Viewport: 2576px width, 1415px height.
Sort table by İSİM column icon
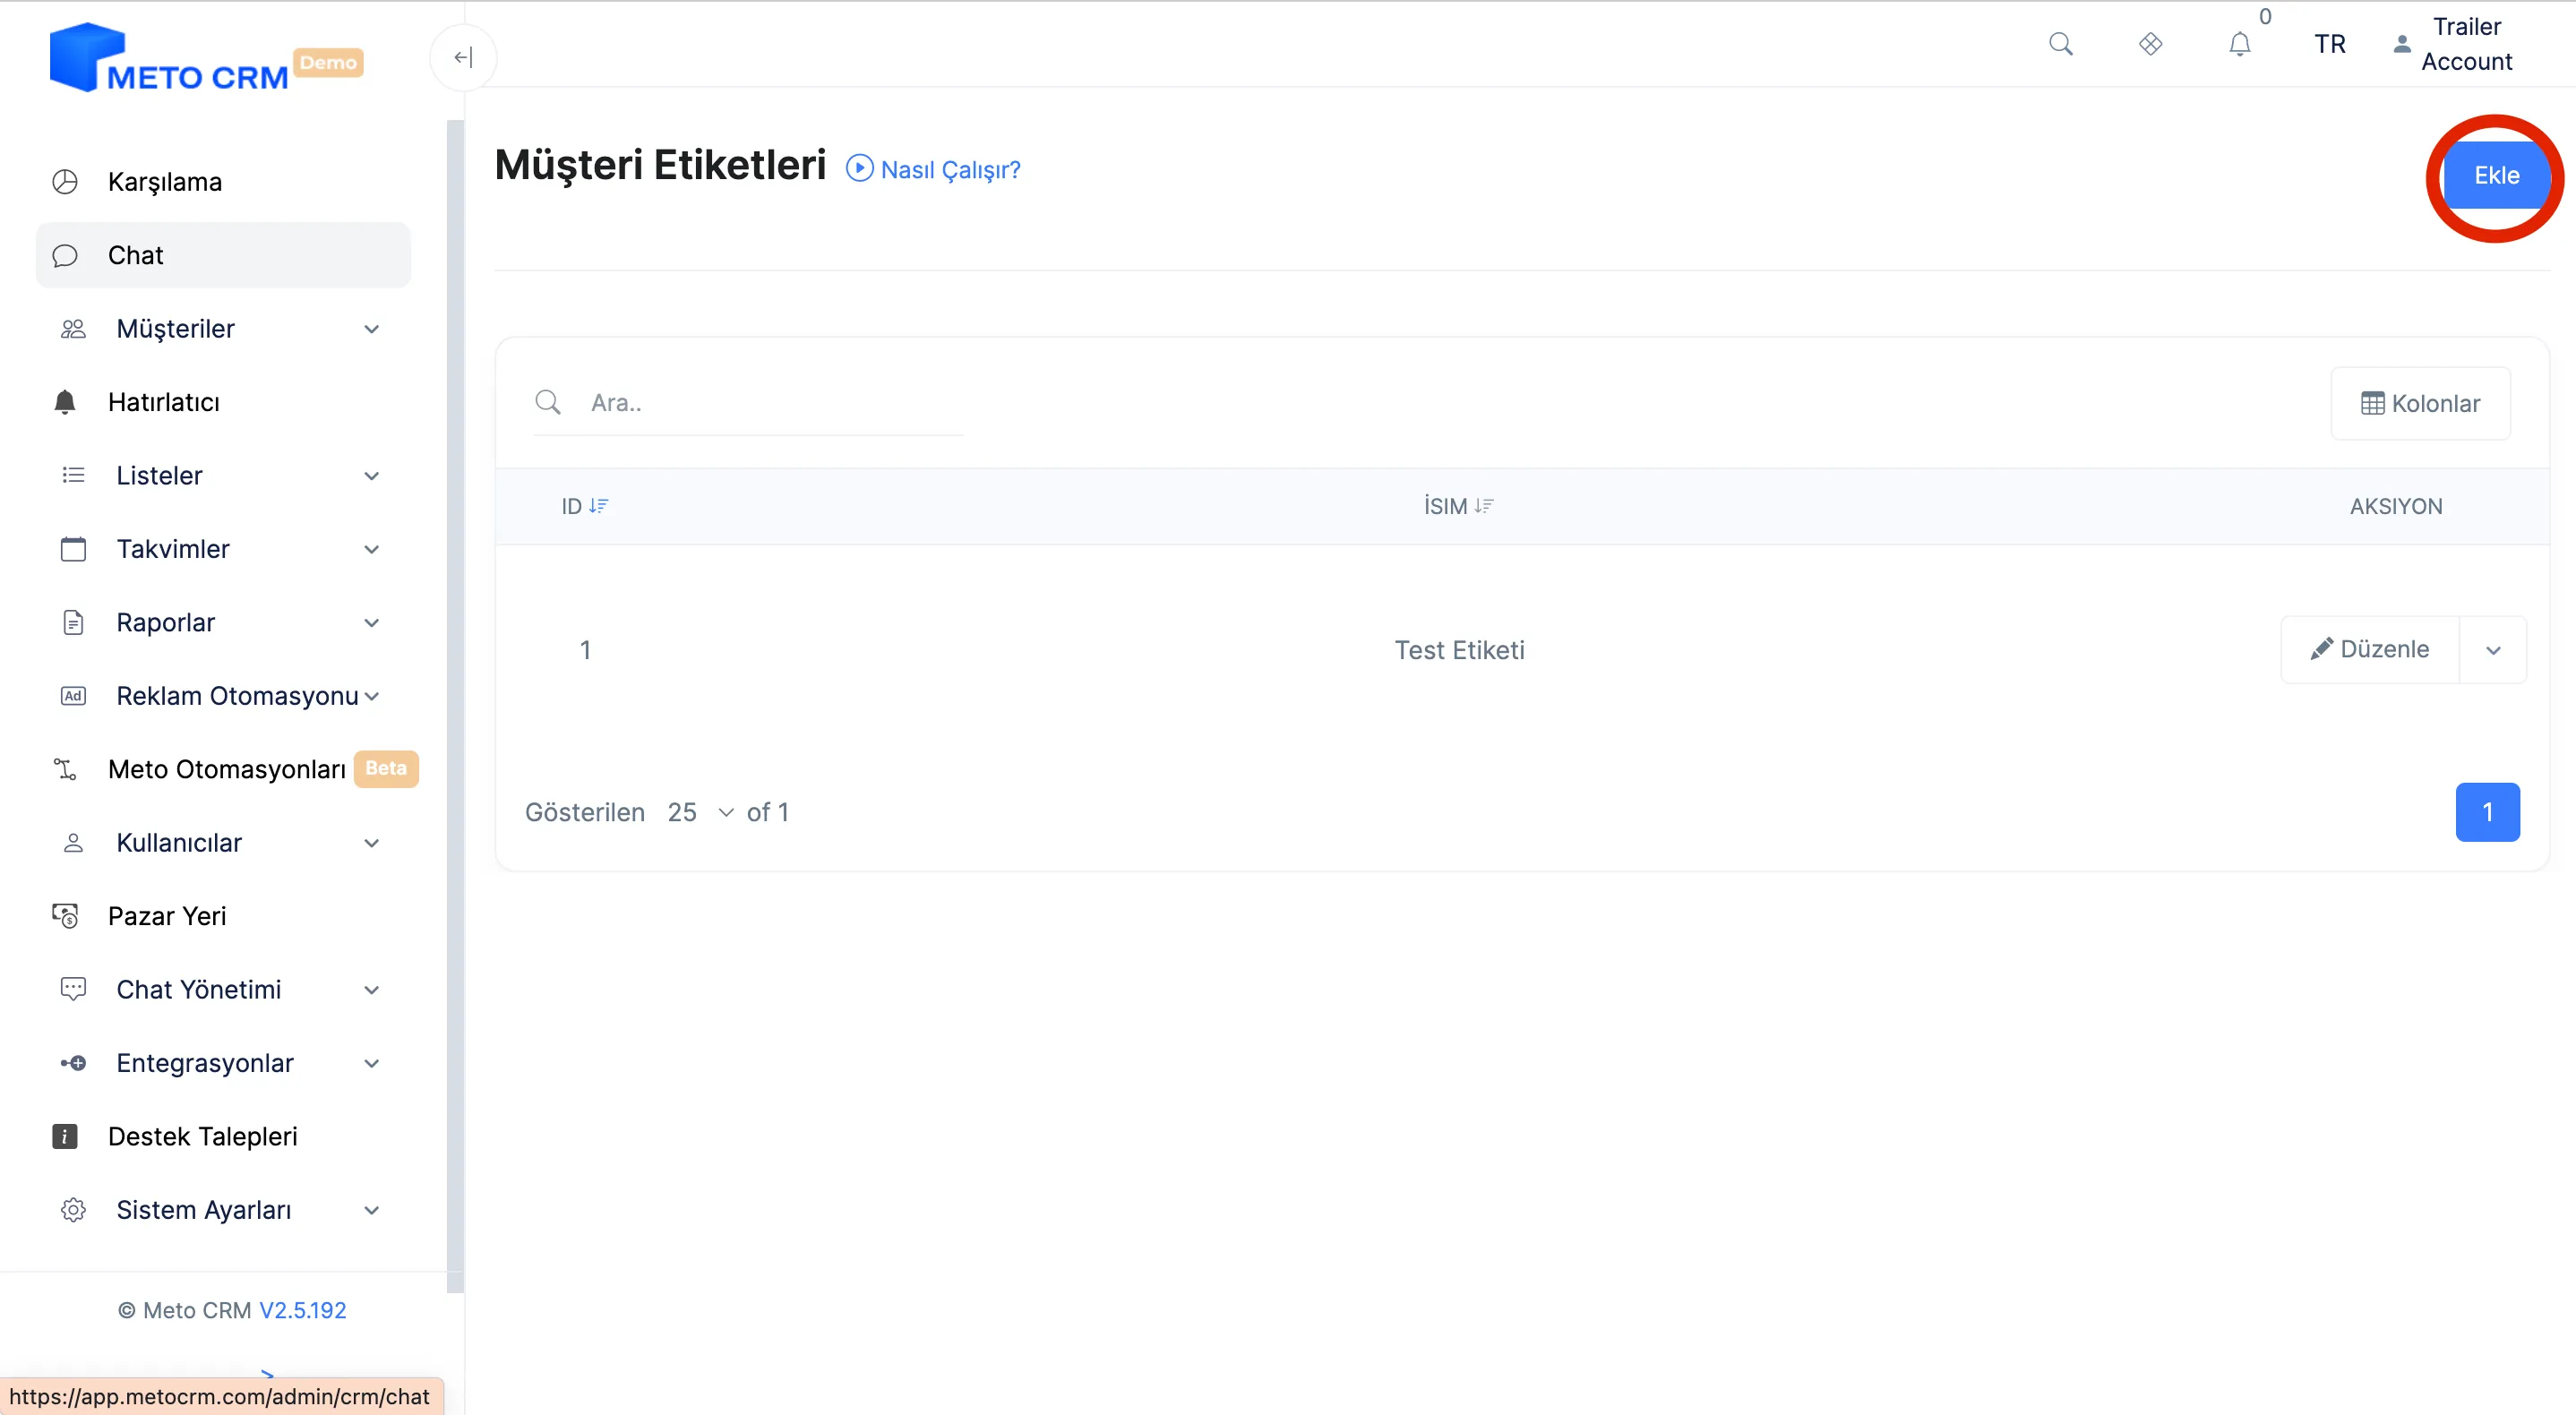[x=1484, y=506]
